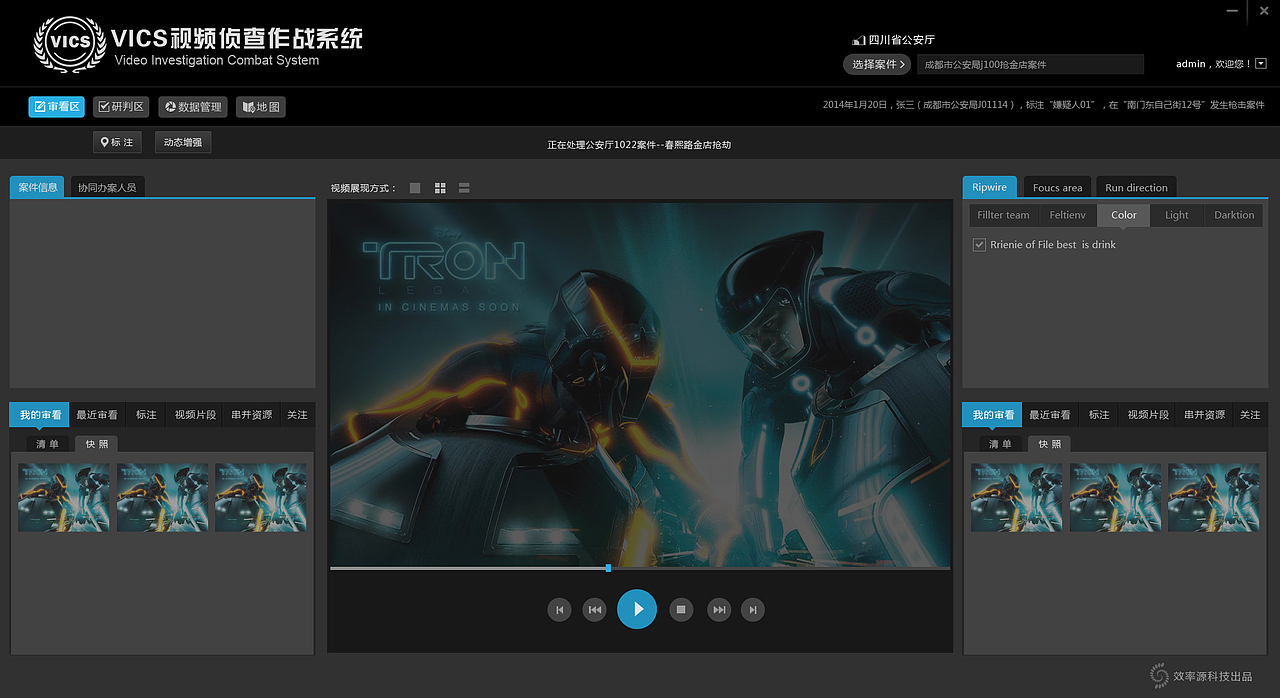Open first snapshot thumbnail in right panel
Viewport: 1280px width, 698px height.
click(x=1017, y=497)
